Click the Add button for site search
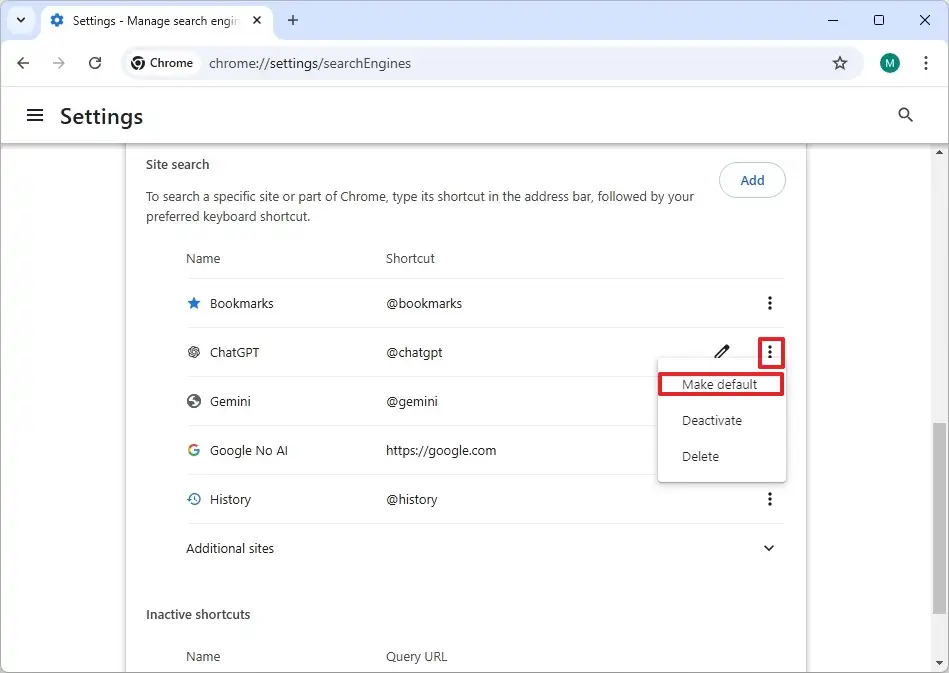This screenshot has width=949, height=673. [752, 180]
